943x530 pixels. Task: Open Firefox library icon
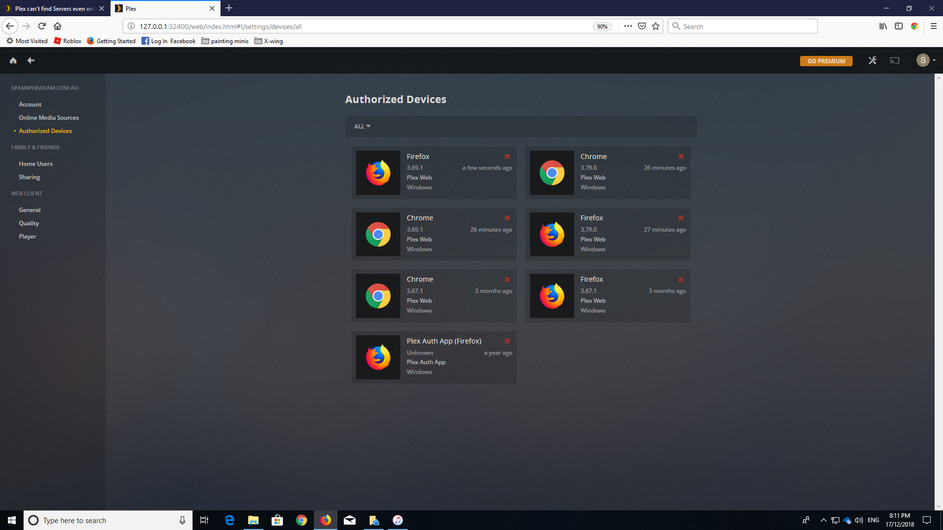(883, 26)
